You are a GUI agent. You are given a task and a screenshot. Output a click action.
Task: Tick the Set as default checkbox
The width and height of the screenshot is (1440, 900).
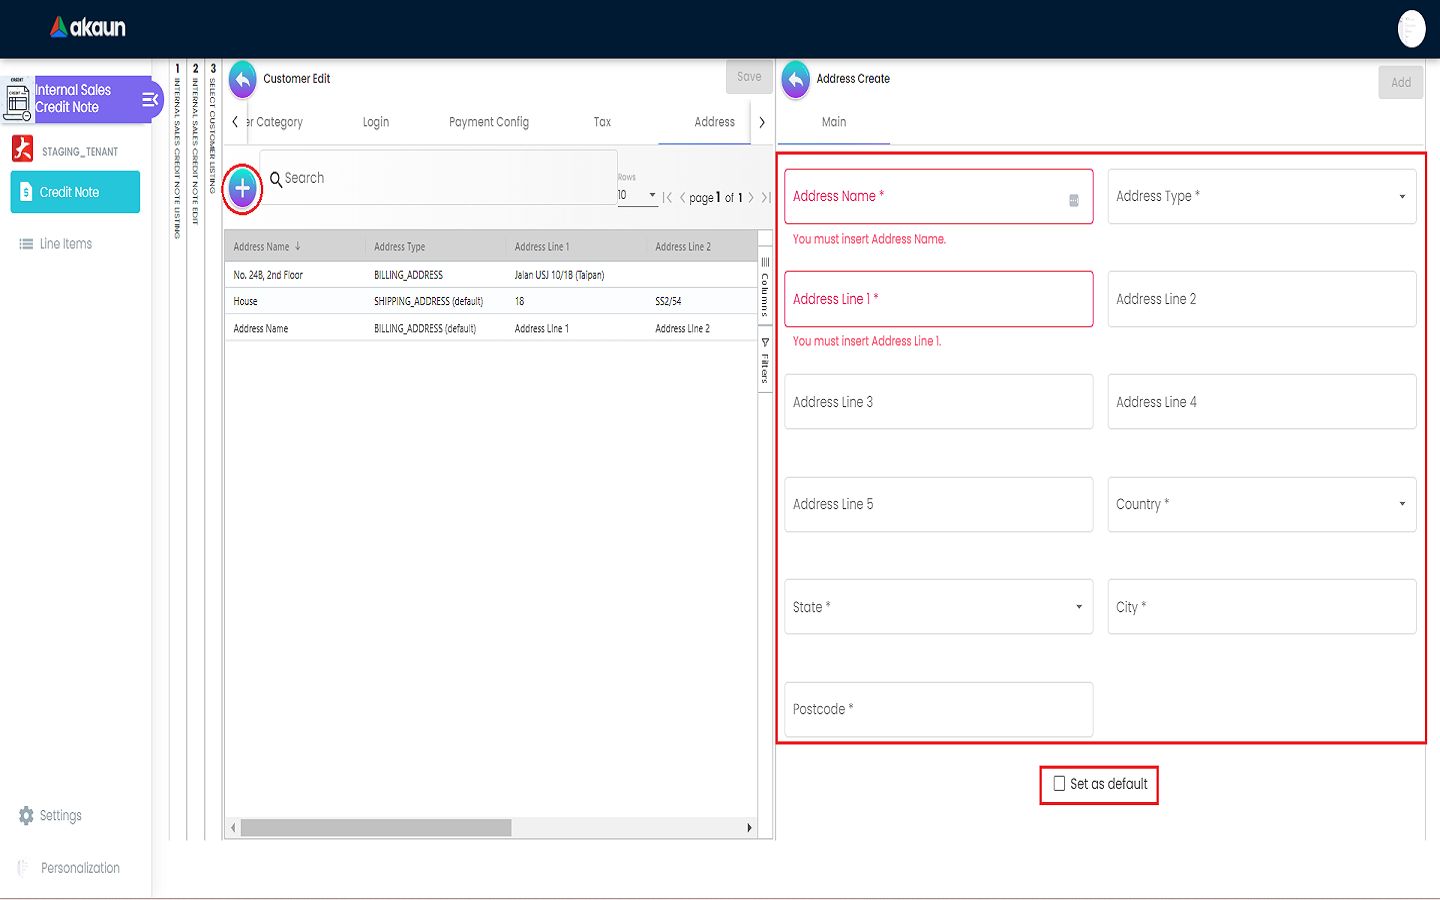click(x=1059, y=784)
